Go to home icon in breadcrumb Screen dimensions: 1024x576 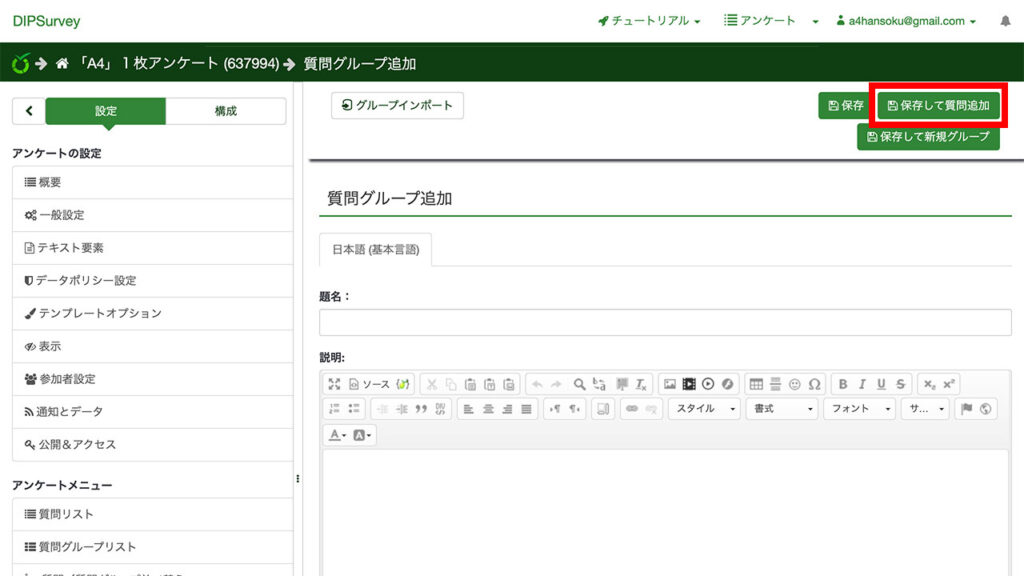62,63
